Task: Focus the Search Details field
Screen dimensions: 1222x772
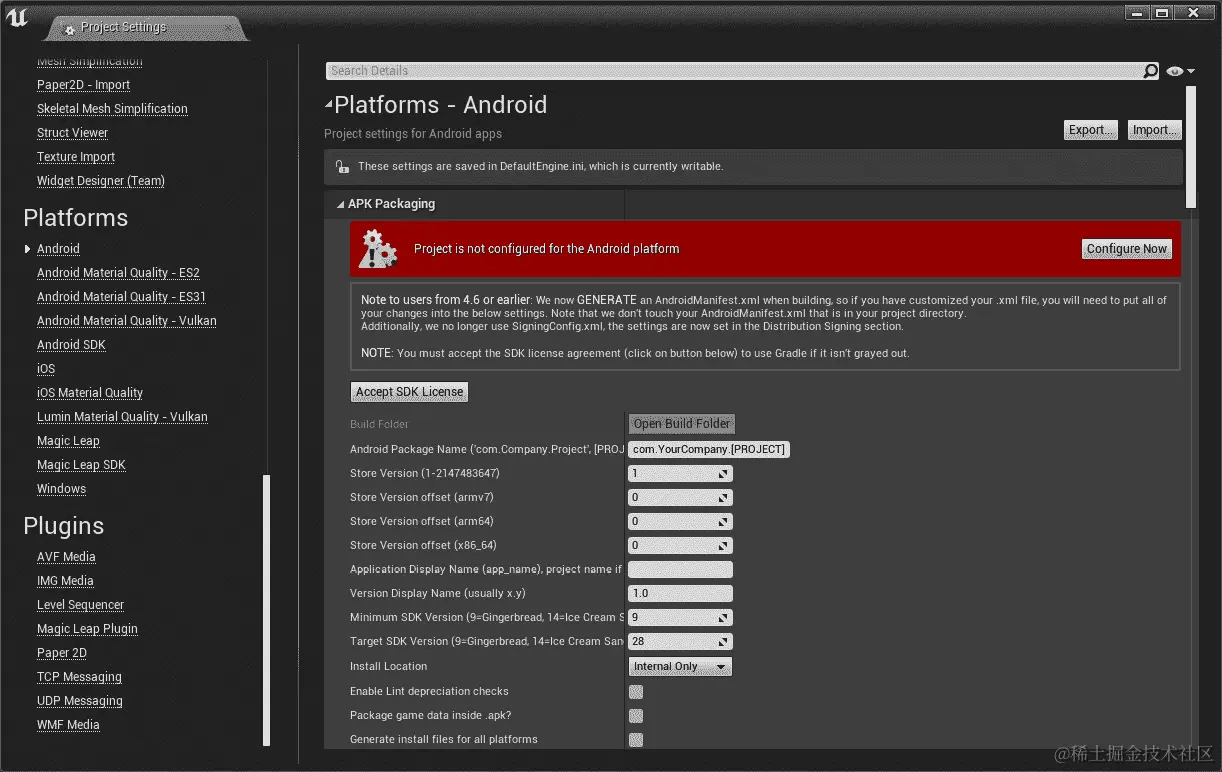Action: [x=734, y=71]
